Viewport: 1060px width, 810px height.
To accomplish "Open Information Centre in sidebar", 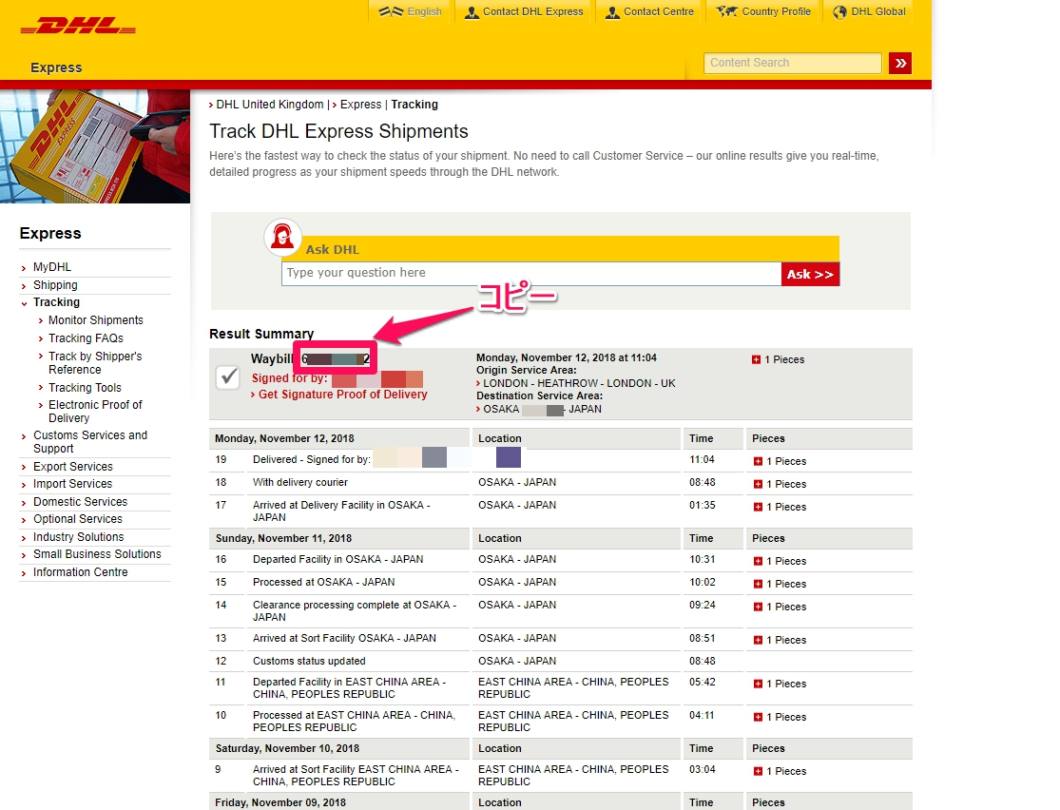I will 80,572.
